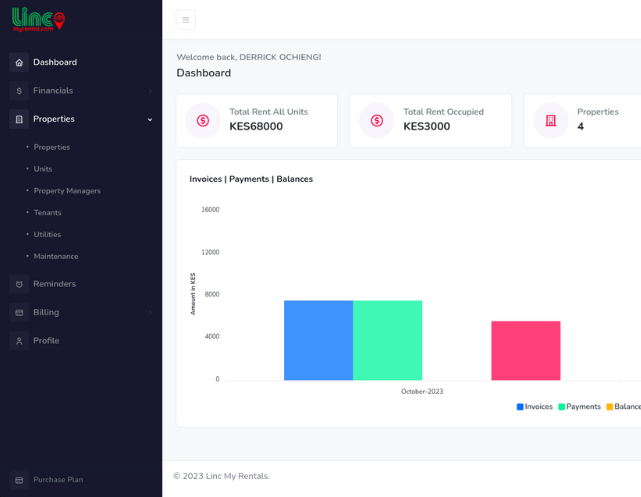Toggle the Invoices series in chart legend
The height and width of the screenshot is (497, 641).
pyautogui.click(x=535, y=407)
